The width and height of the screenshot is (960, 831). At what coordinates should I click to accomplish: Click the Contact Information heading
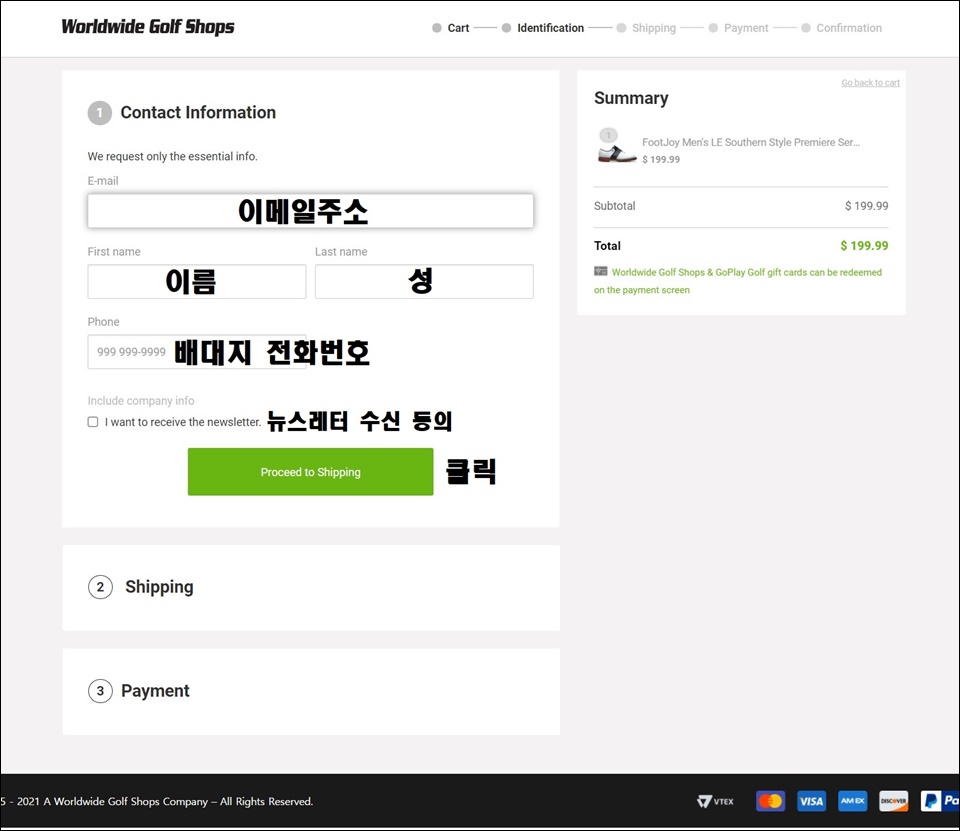click(x=198, y=113)
